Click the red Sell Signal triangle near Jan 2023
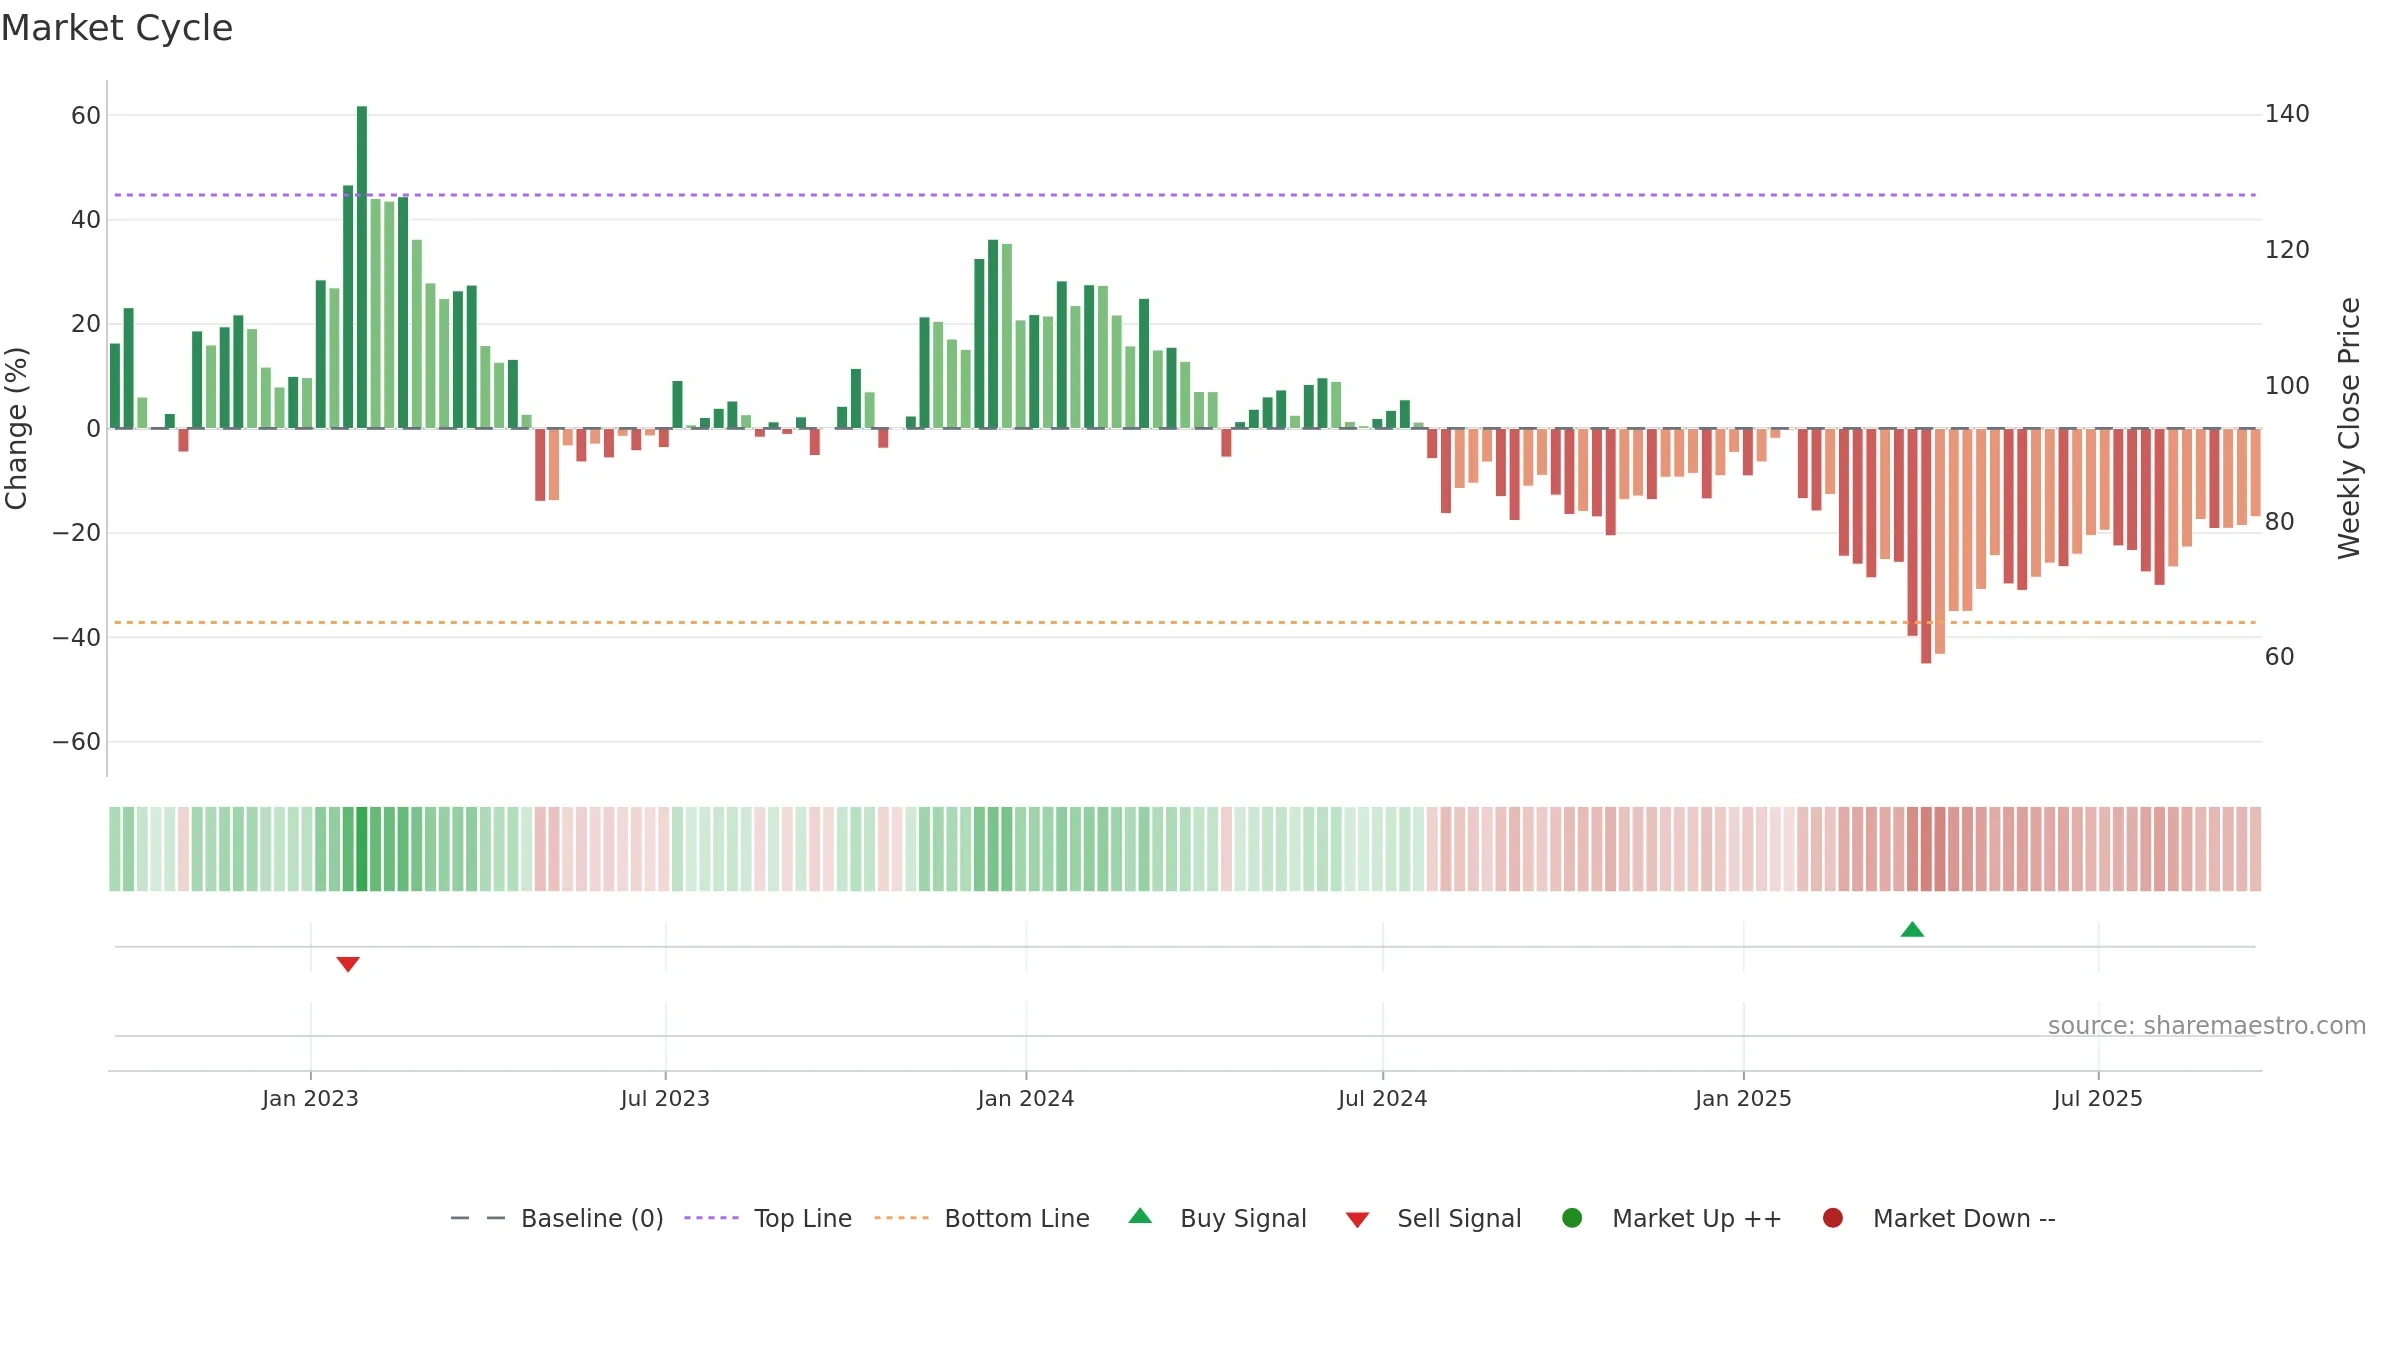 [x=348, y=964]
